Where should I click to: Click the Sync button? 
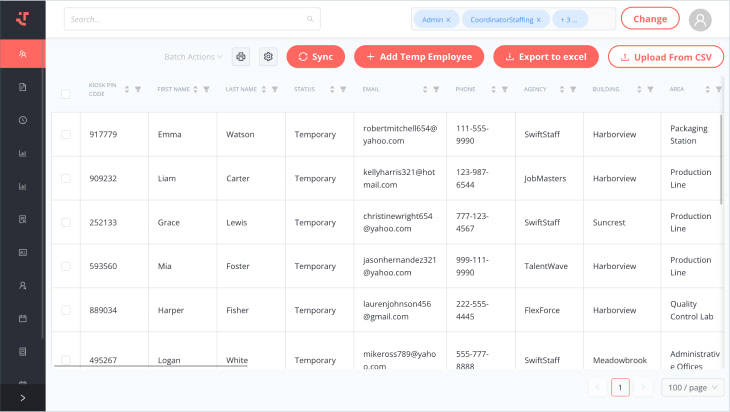tap(315, 57)
